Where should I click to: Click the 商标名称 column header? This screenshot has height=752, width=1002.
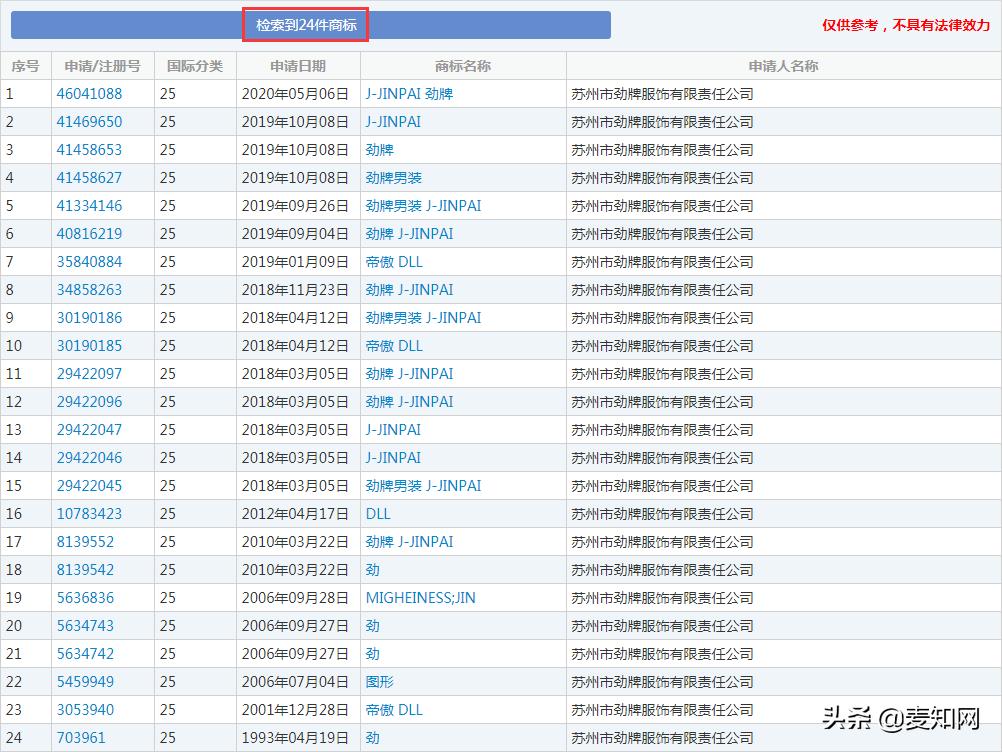463,66
